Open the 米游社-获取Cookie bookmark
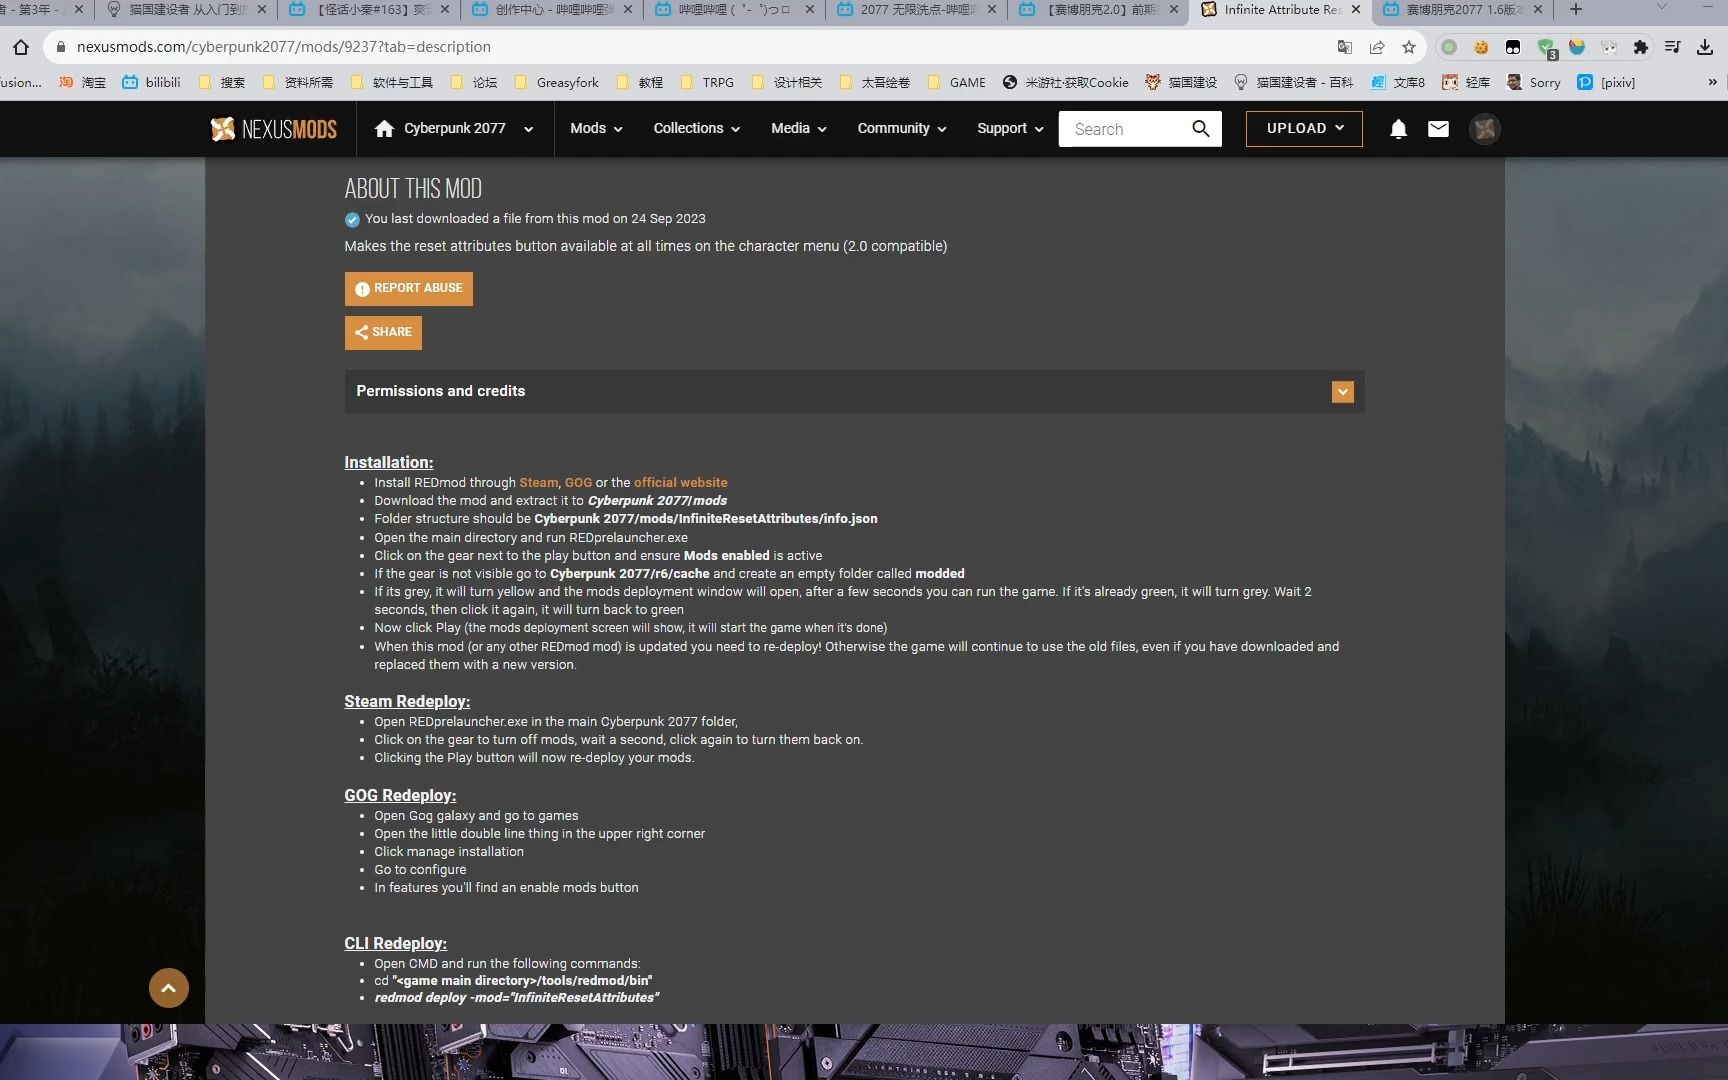 (1066, 82)
